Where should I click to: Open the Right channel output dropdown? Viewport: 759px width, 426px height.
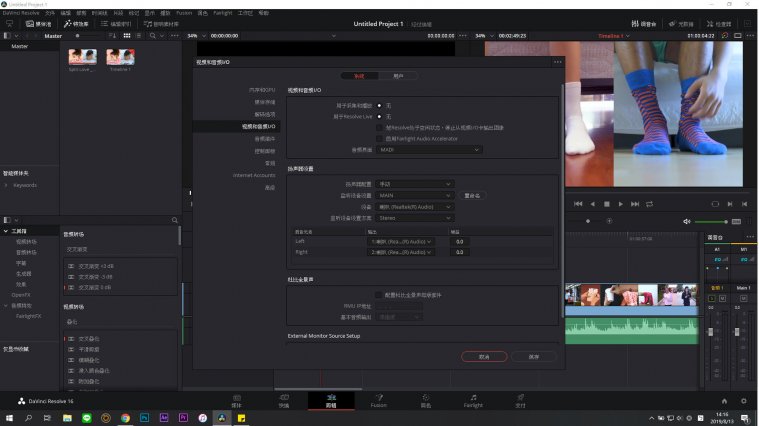[x=401, y=252]
